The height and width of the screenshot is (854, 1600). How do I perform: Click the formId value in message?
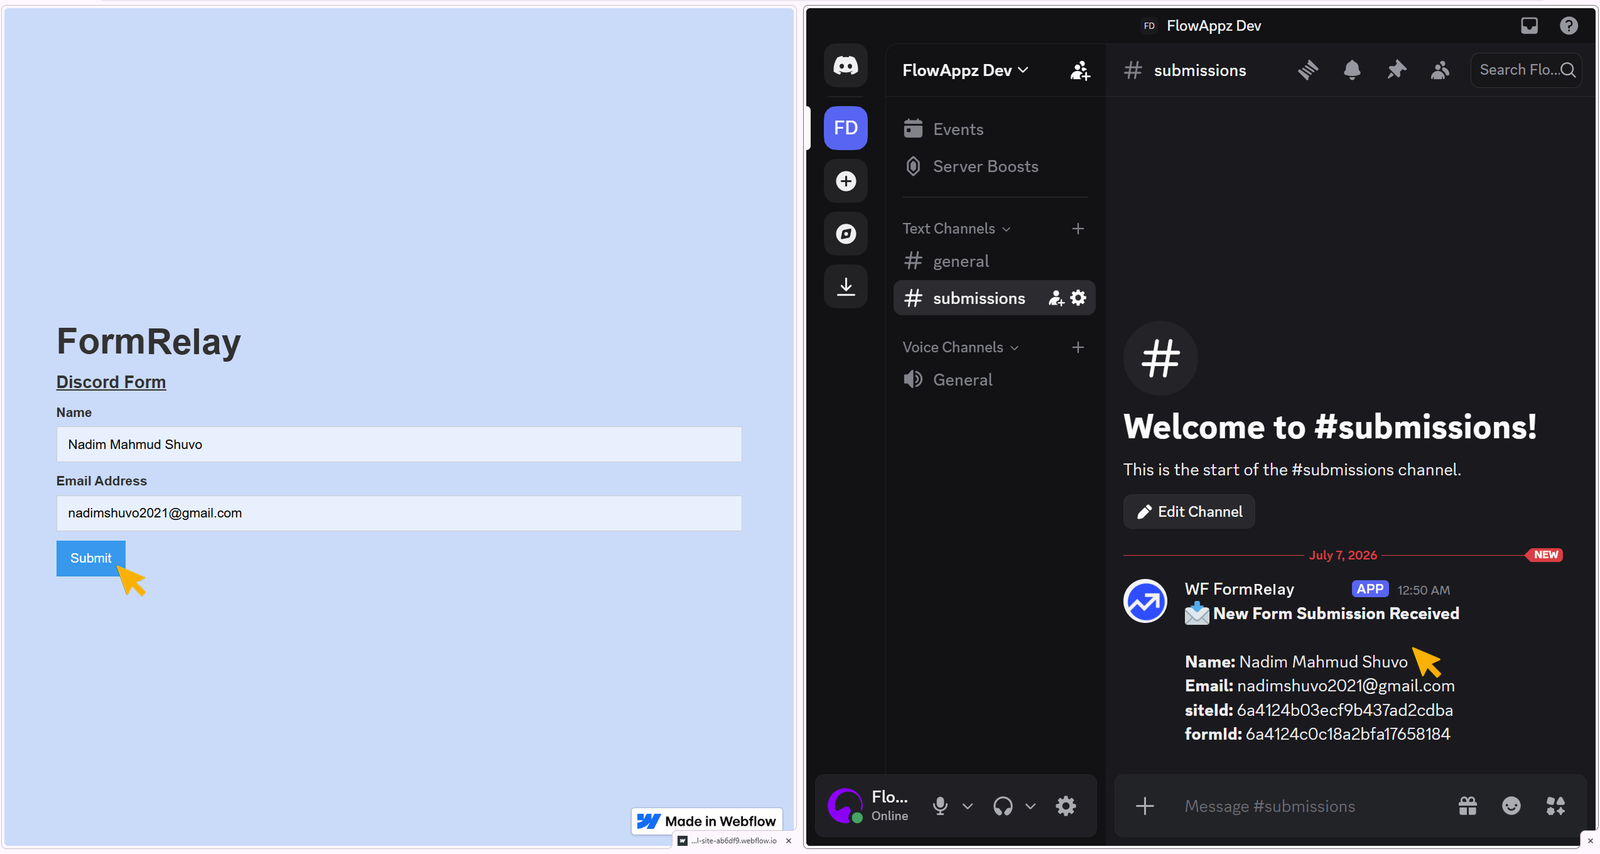point(1348,734)
